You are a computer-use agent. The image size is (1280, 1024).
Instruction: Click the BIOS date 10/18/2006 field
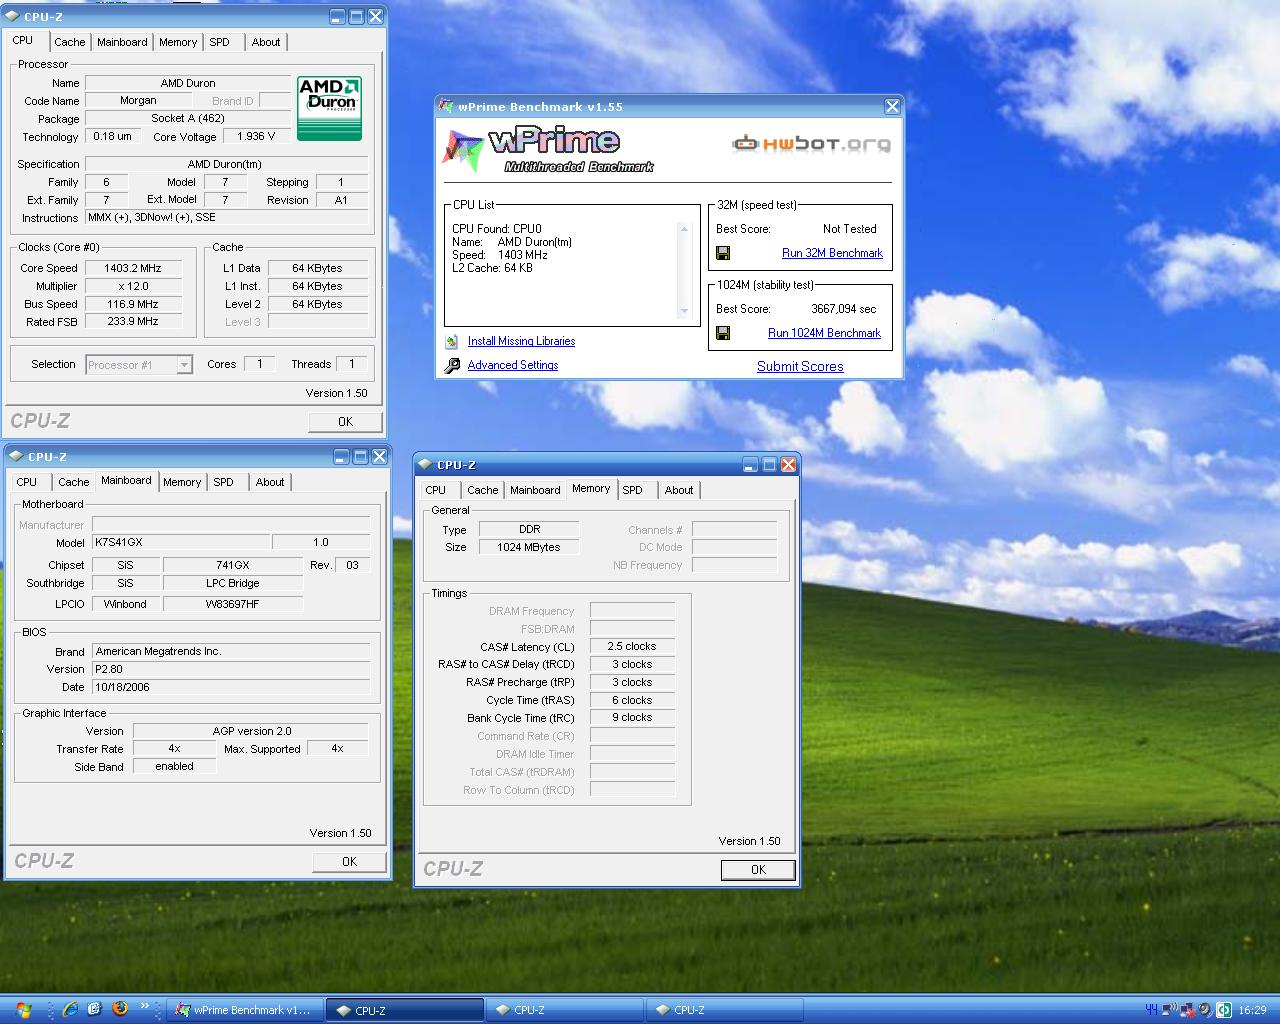coord(231,688)
